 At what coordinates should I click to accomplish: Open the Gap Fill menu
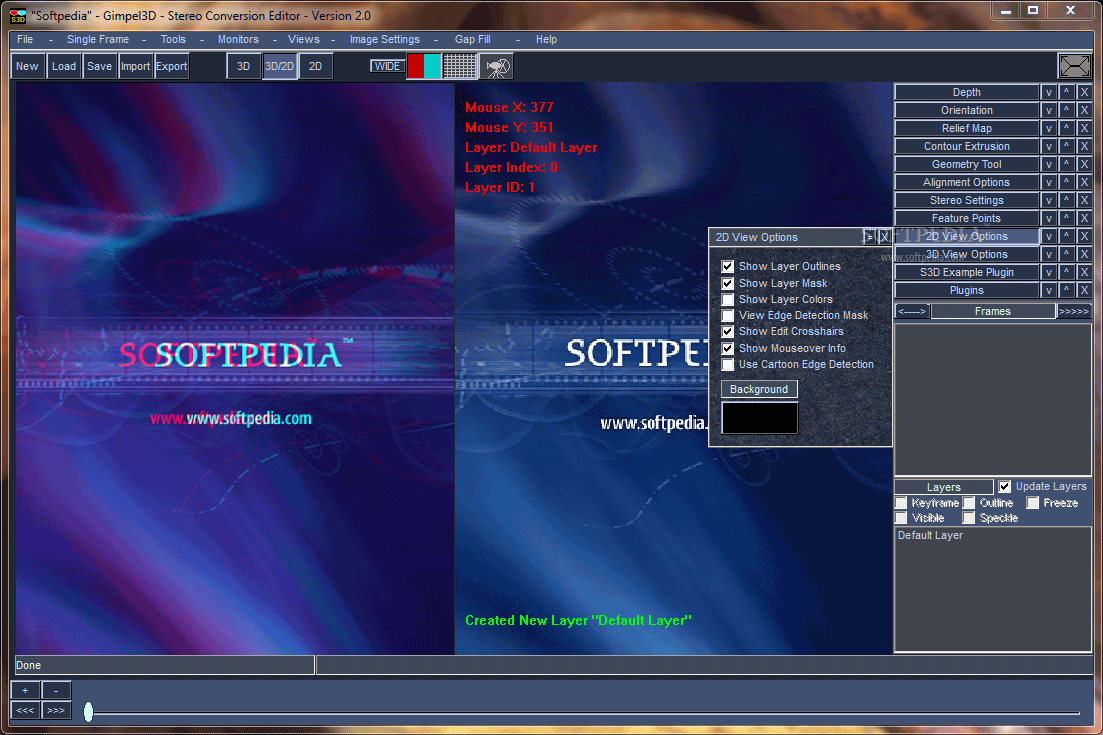tap(473, 39)
